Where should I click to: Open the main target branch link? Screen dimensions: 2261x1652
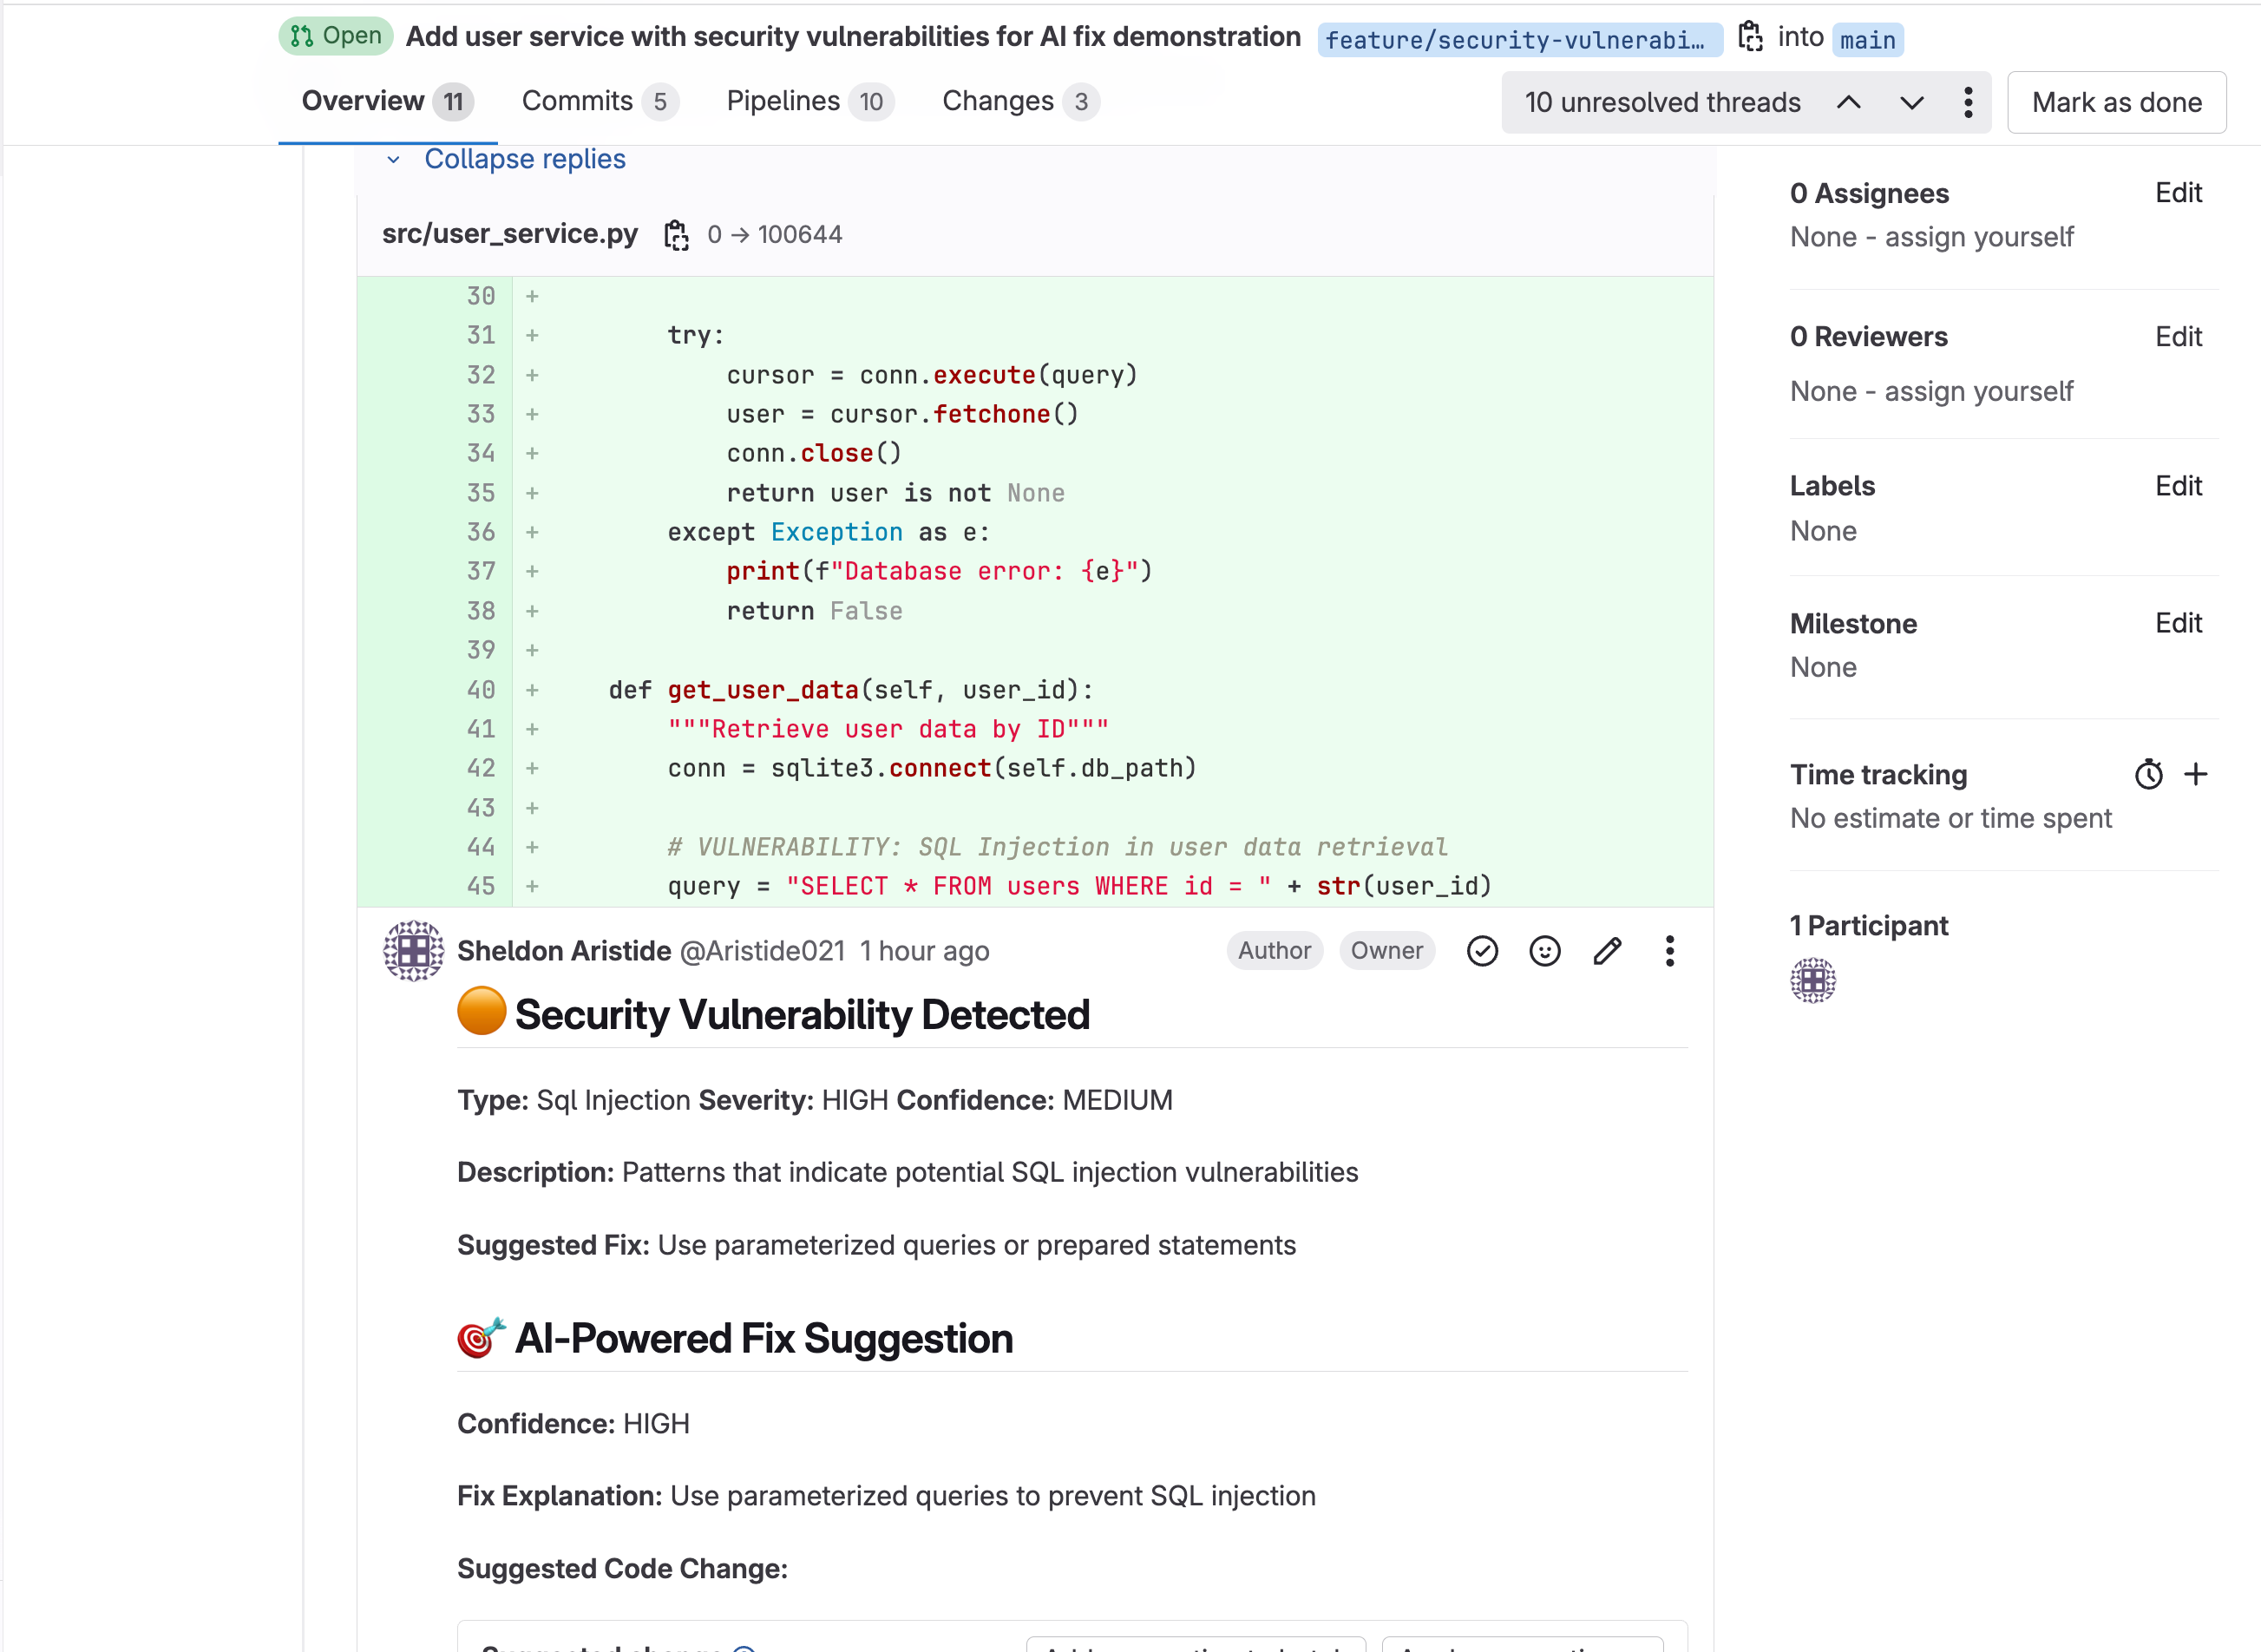click(1867, 40)
